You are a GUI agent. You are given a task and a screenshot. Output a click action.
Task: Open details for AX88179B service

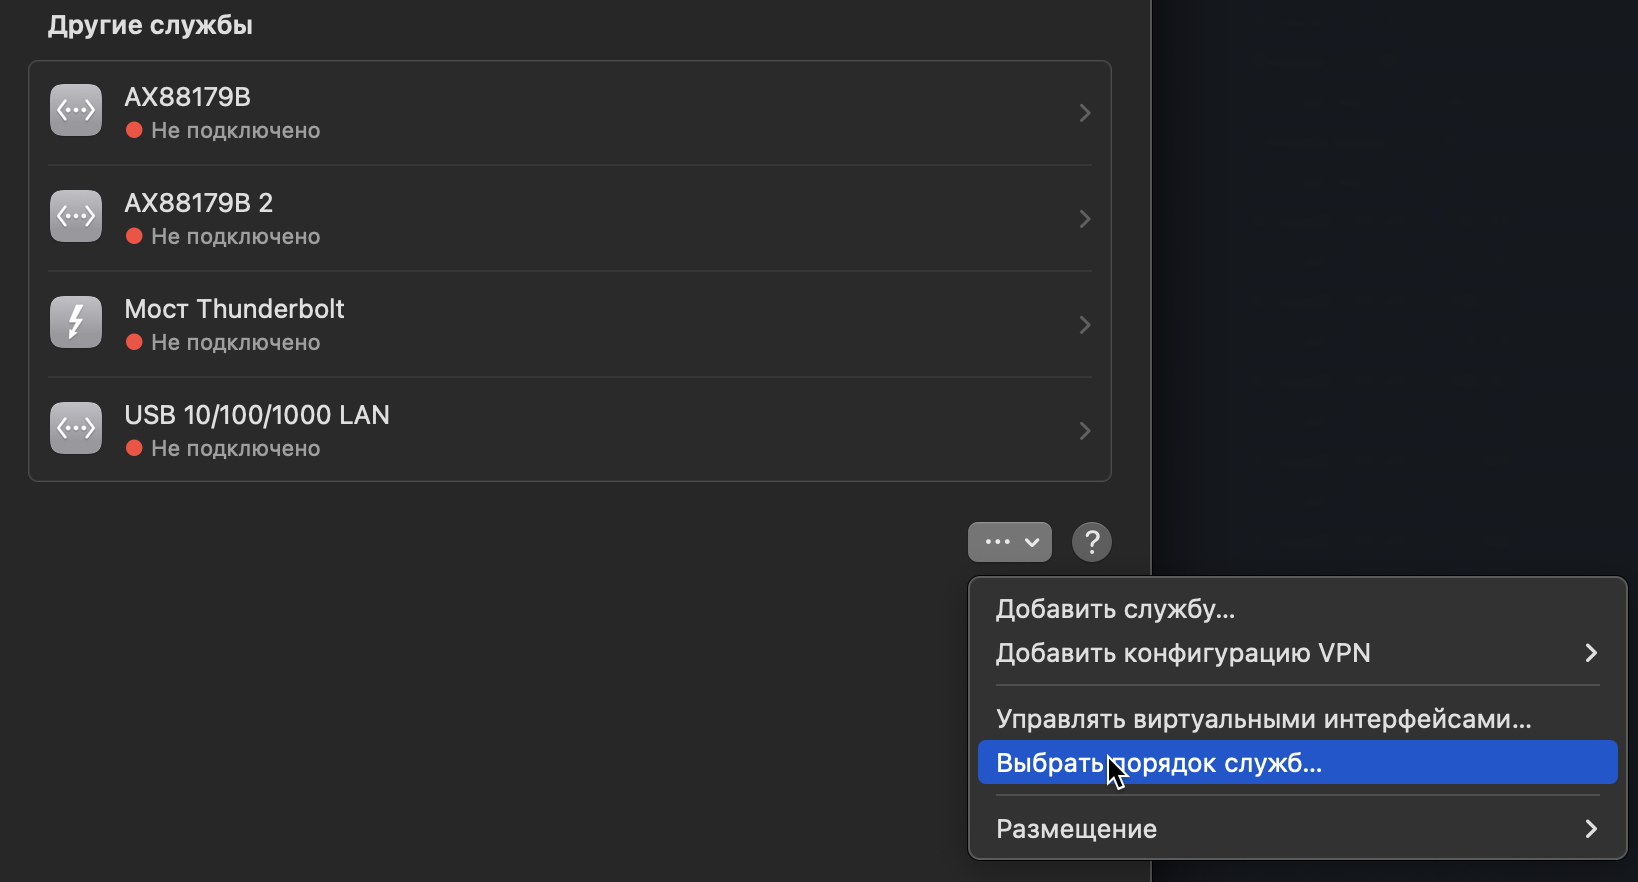1085,113
